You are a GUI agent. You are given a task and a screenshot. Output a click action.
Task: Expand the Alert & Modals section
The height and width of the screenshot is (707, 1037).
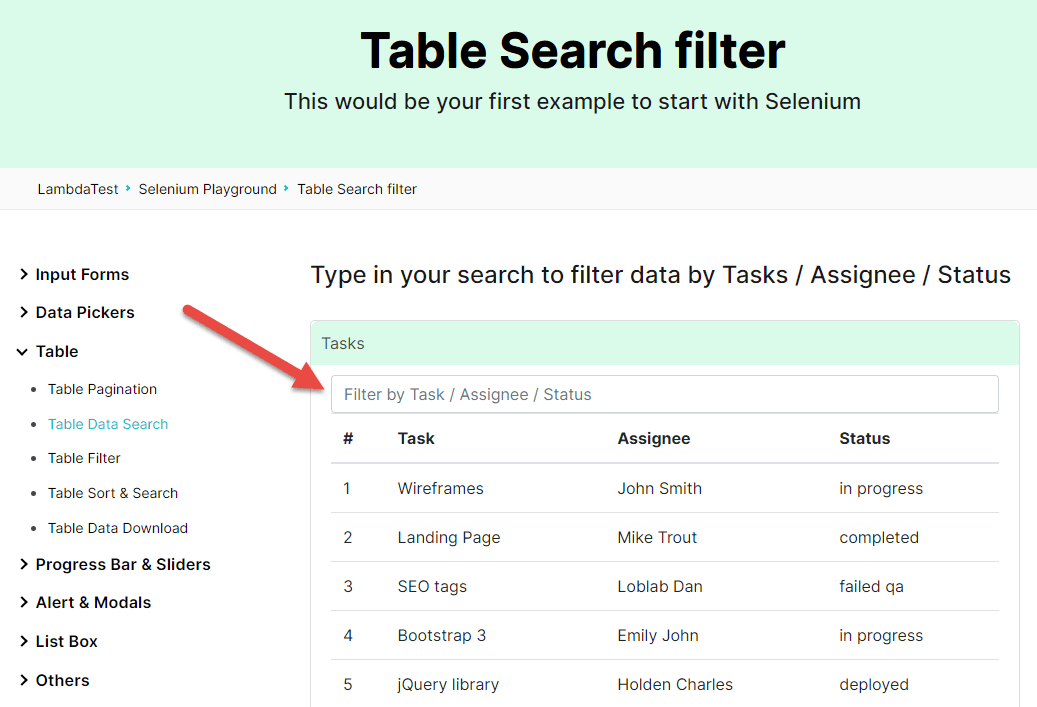pyautogui.click(x=93, y=602)
